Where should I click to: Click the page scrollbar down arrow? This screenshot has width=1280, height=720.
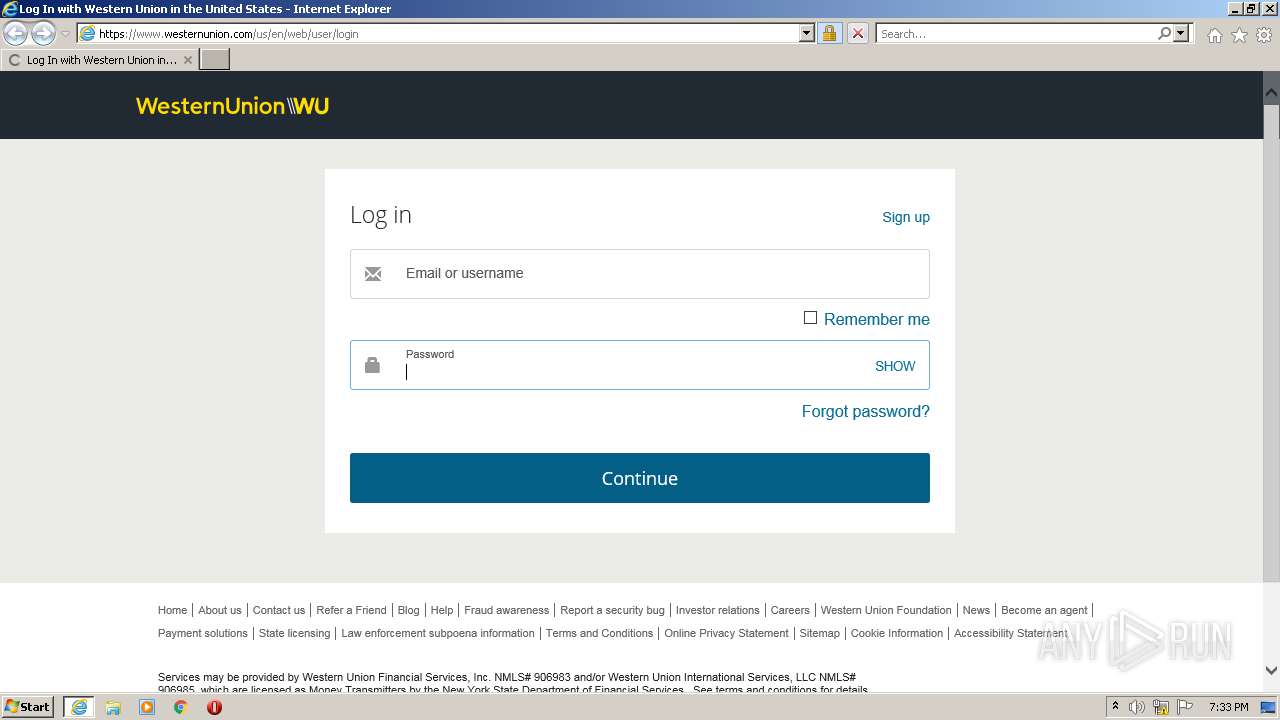pyautogui.click(x=1271, y=671)
